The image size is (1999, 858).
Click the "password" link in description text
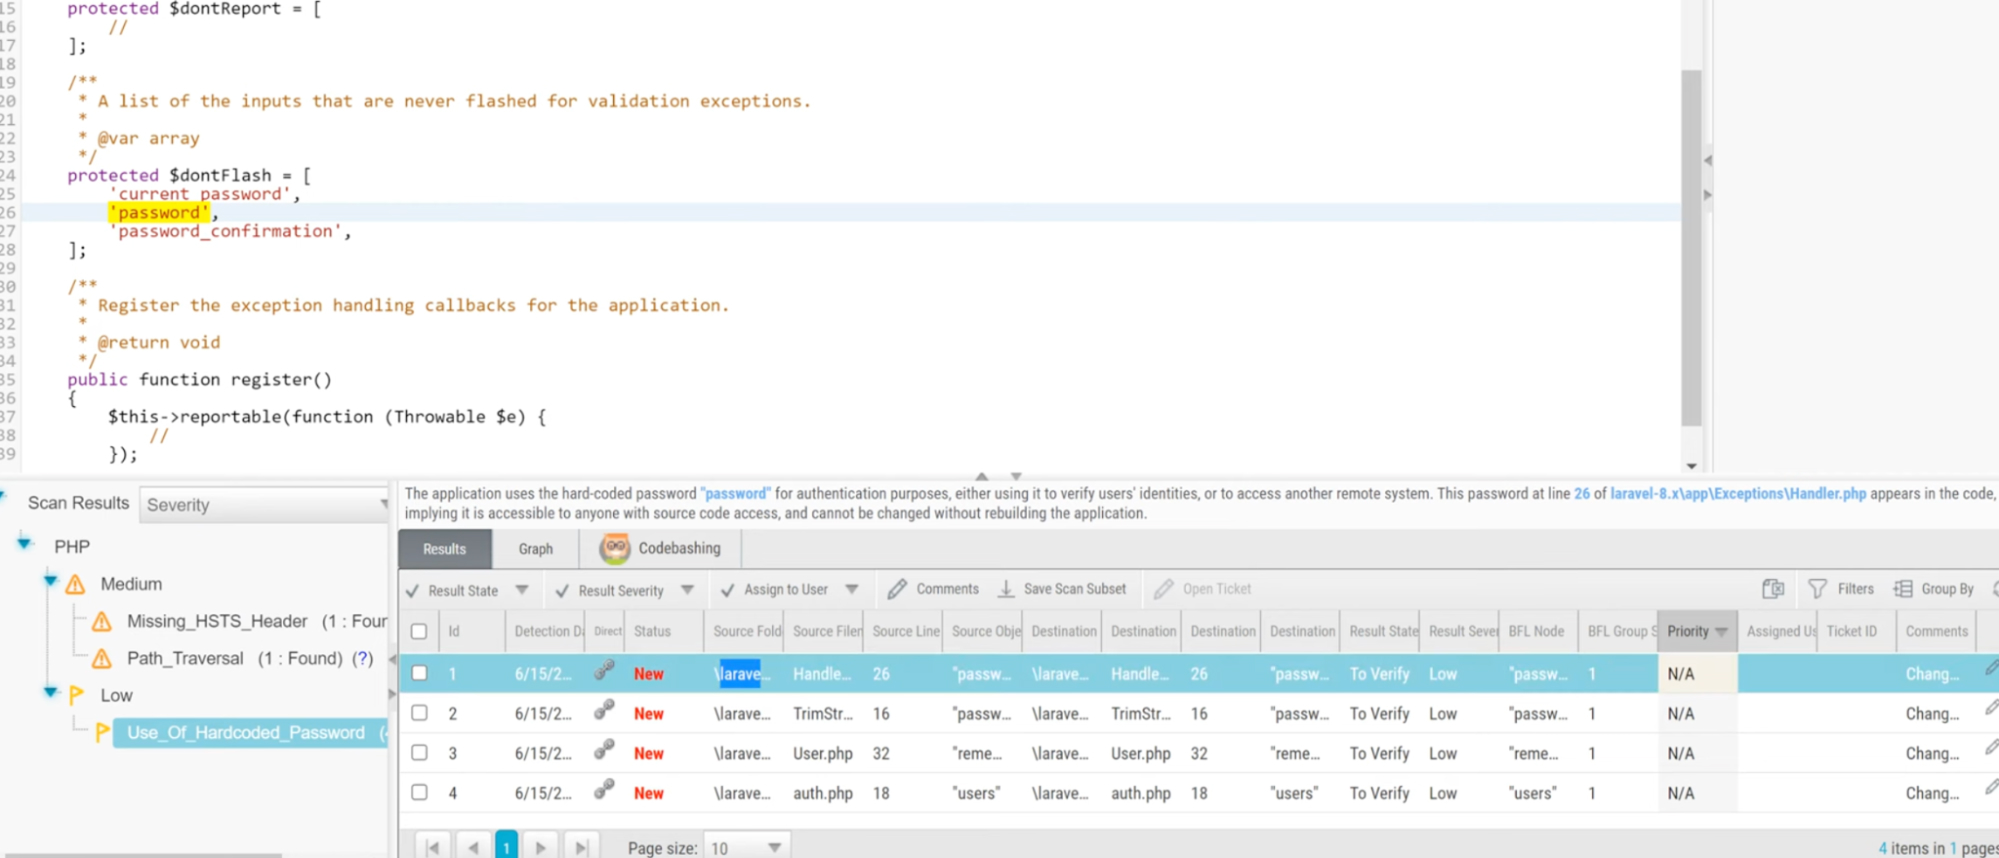736,494
